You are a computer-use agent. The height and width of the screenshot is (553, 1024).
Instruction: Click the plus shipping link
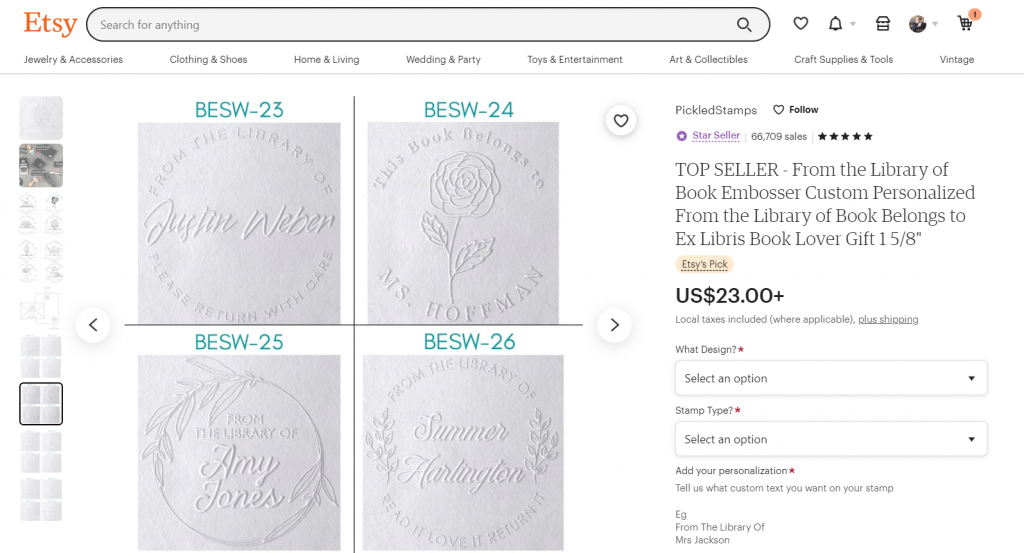pyautogui.click(x=888, y=320)
